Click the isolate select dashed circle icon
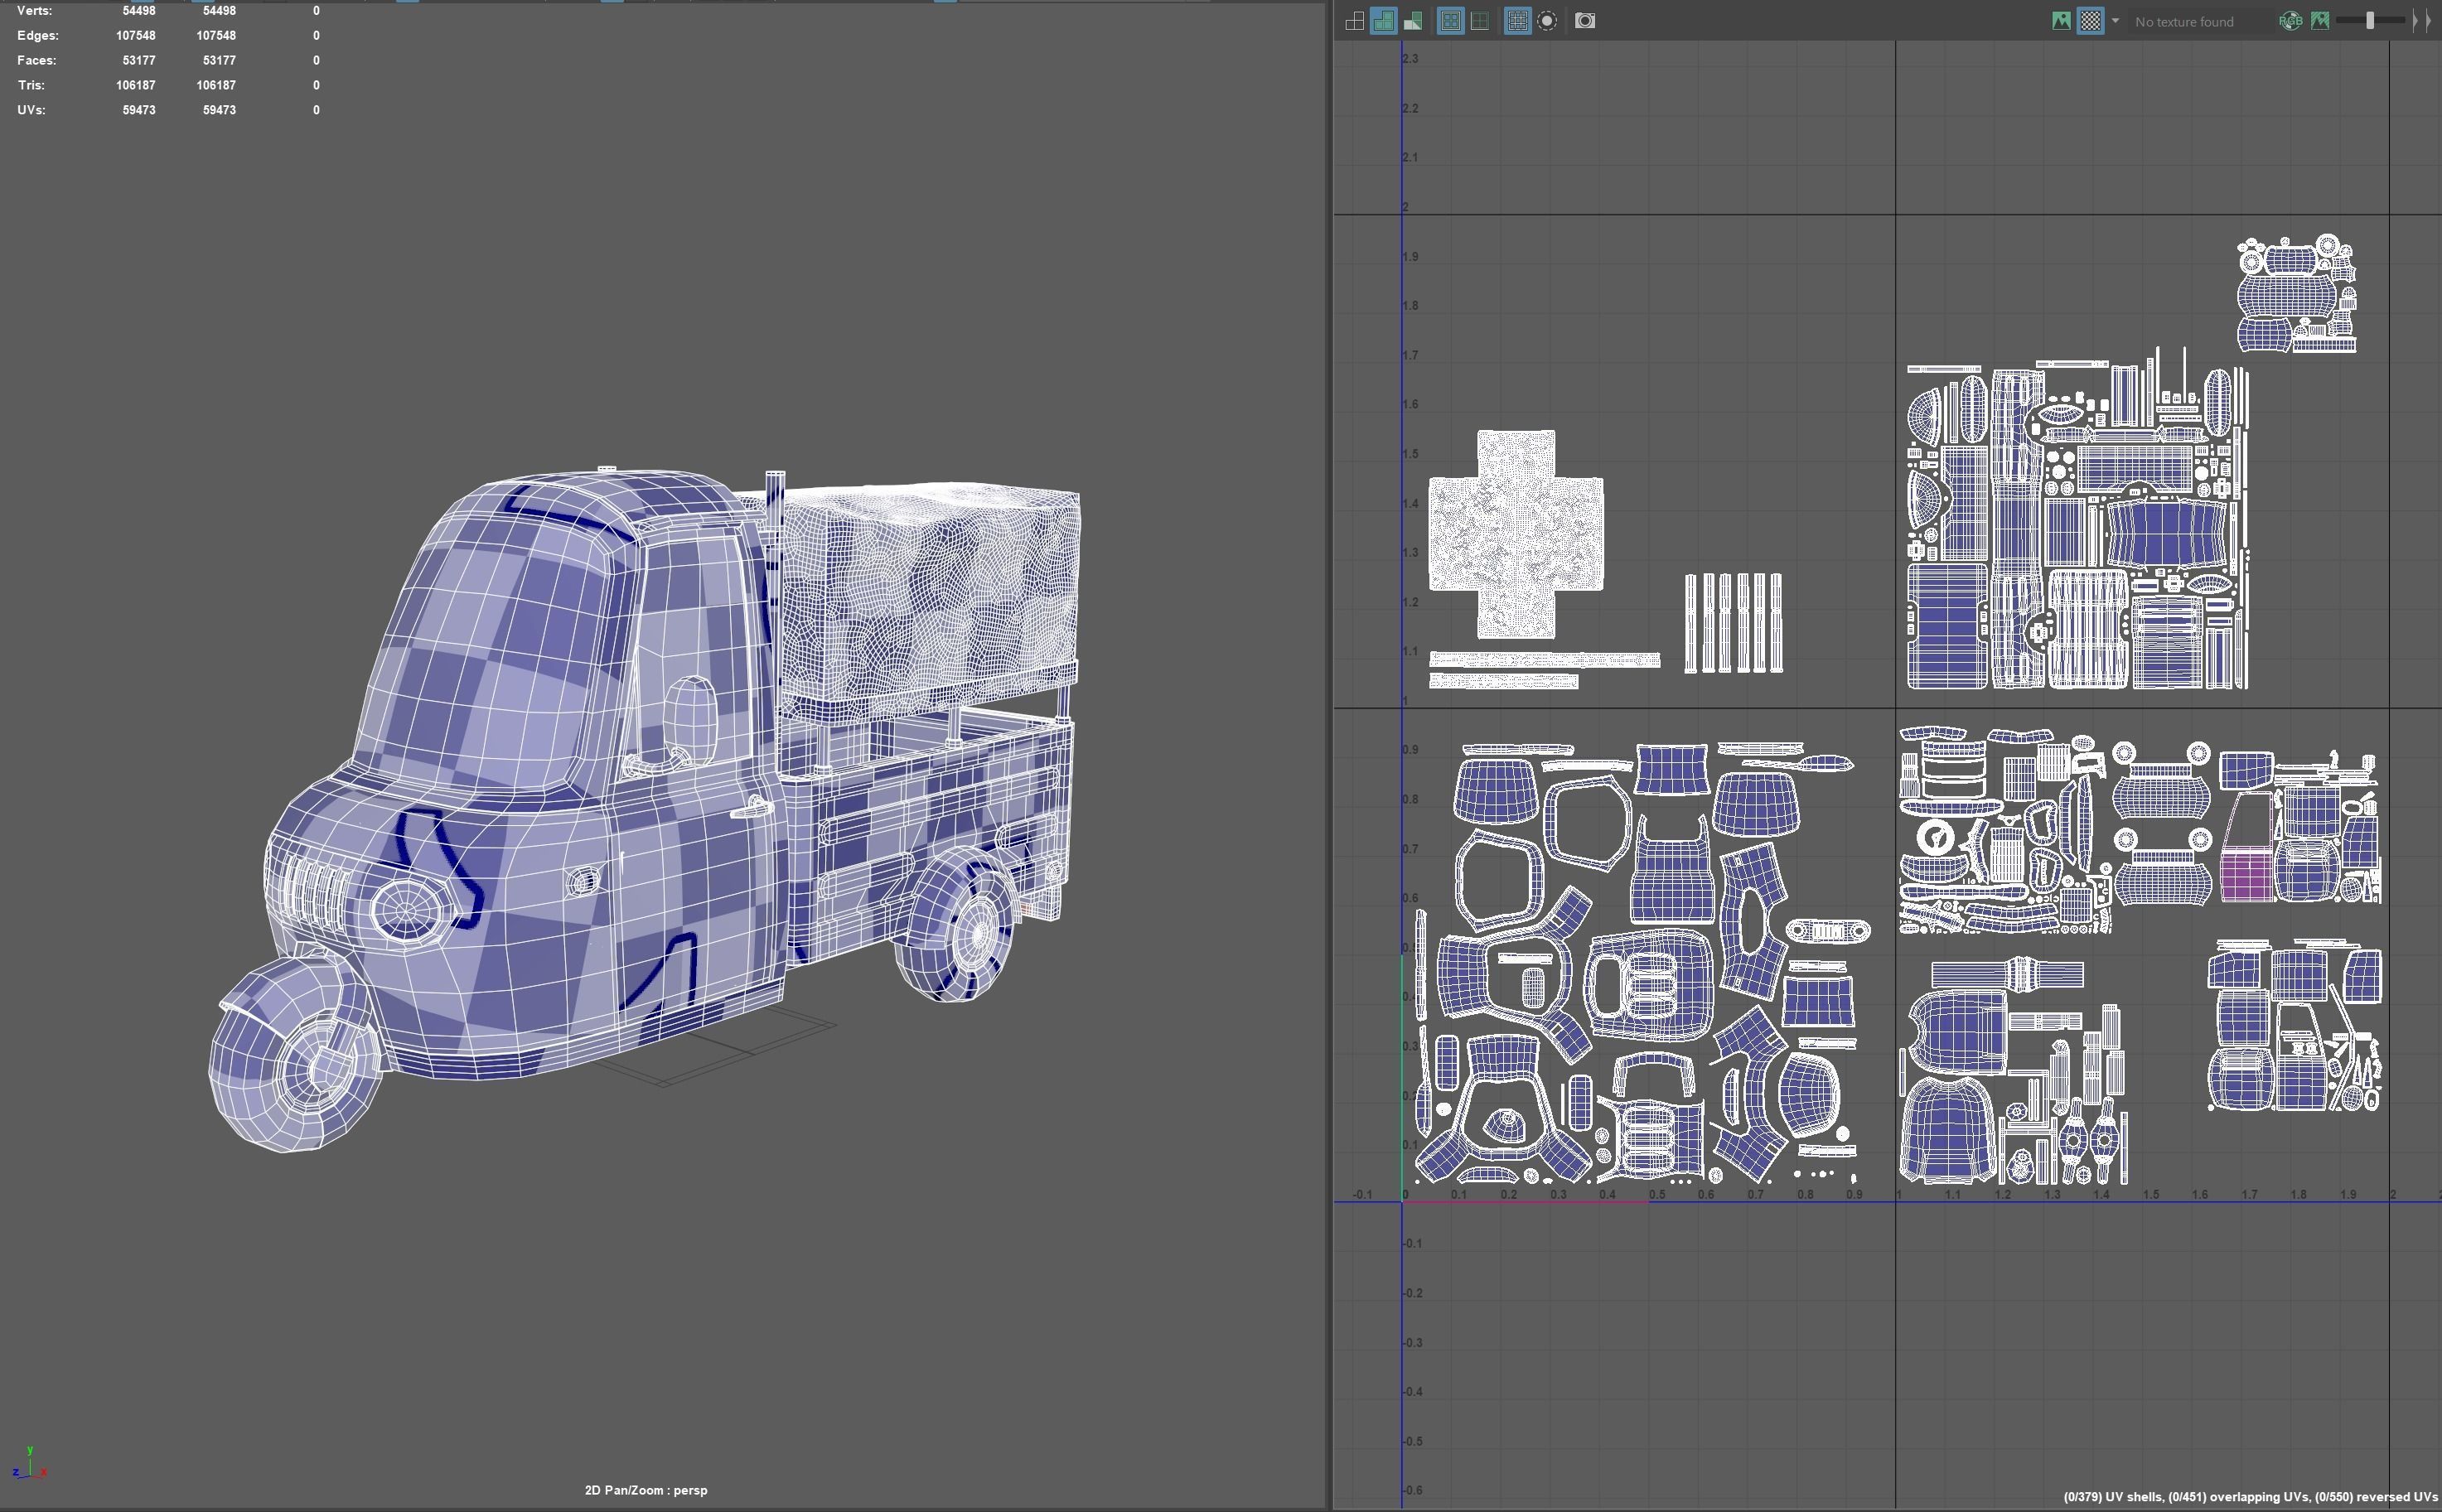2442x1512 pixels. pos(1547,21)
